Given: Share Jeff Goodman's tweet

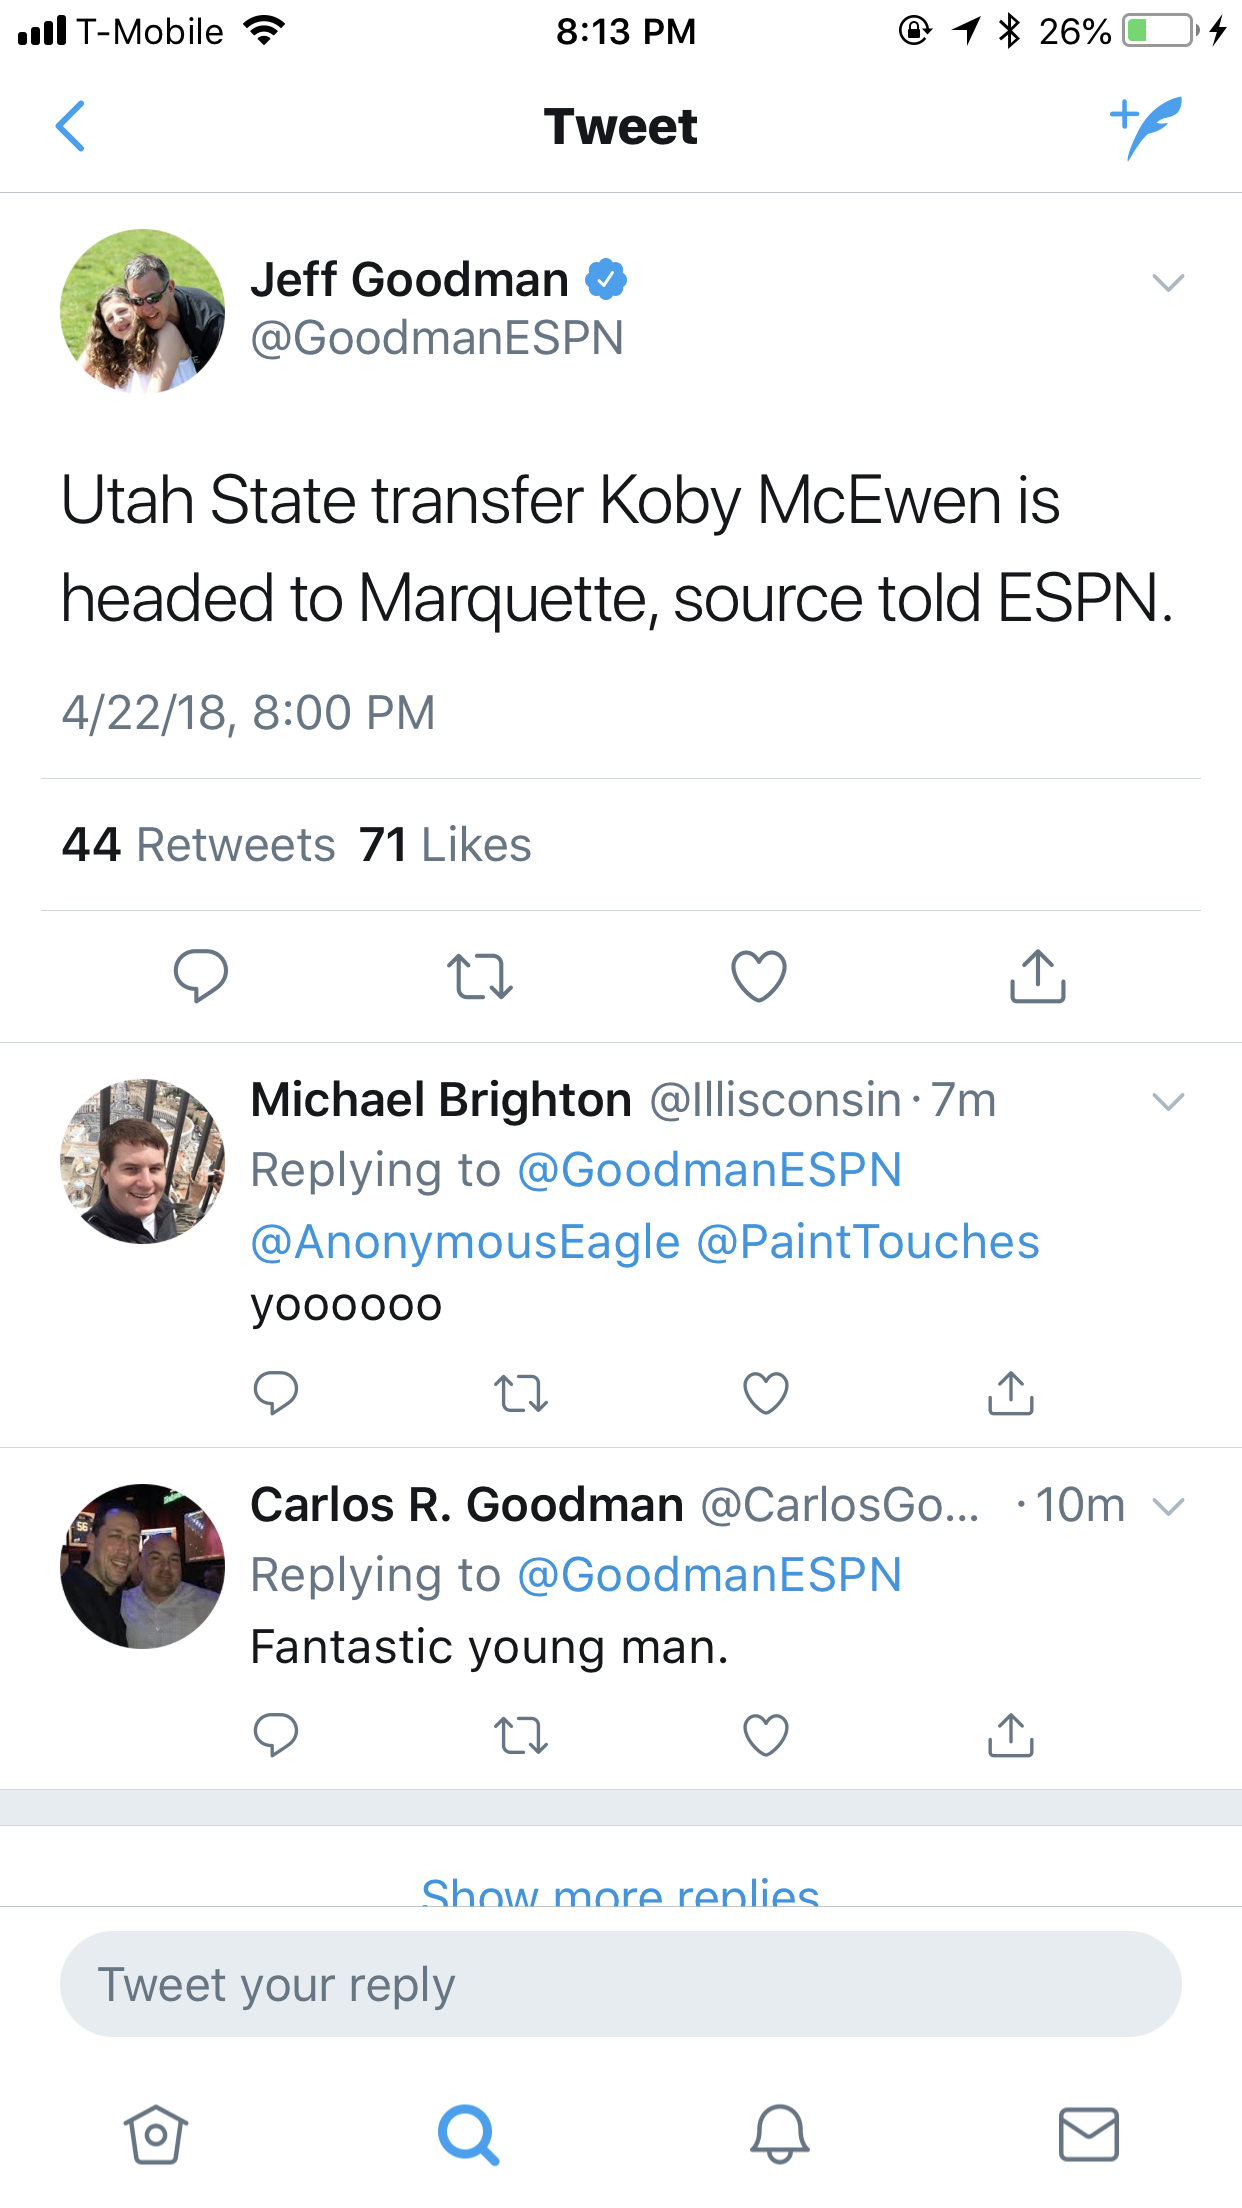Looking at the screenshot, I should (1037, 976).
